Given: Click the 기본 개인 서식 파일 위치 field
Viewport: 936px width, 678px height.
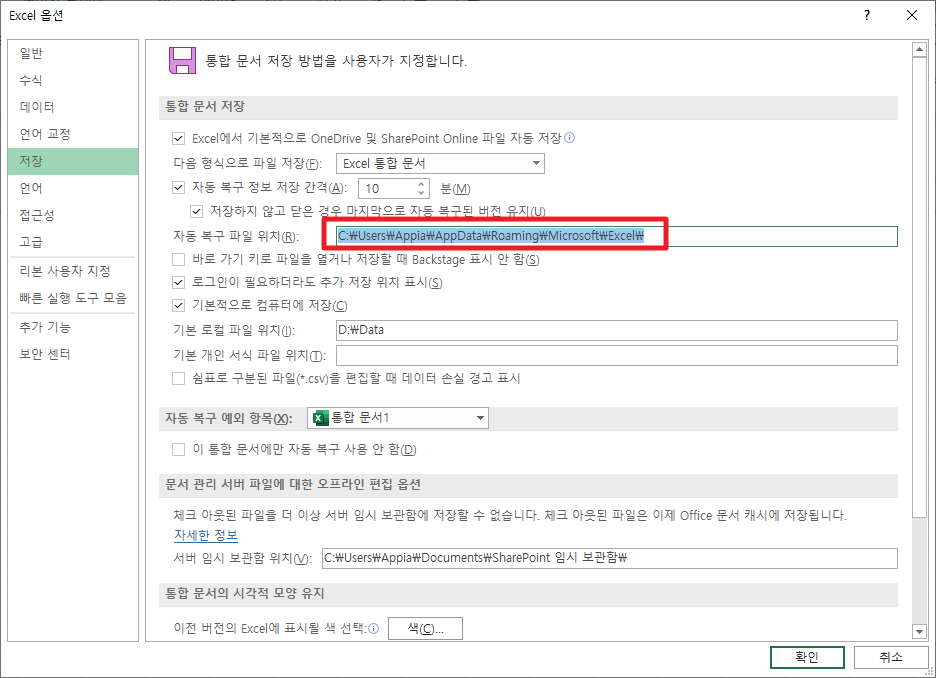Looking at the screenshot, I should pyautogui.click(x=617, y=355).
